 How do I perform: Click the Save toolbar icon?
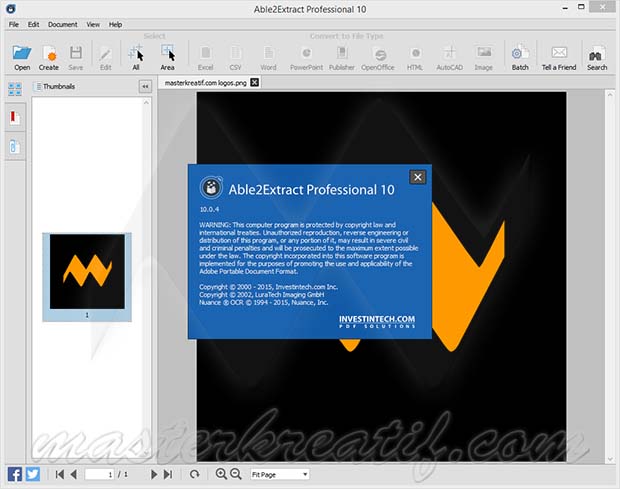pos(76,57)
